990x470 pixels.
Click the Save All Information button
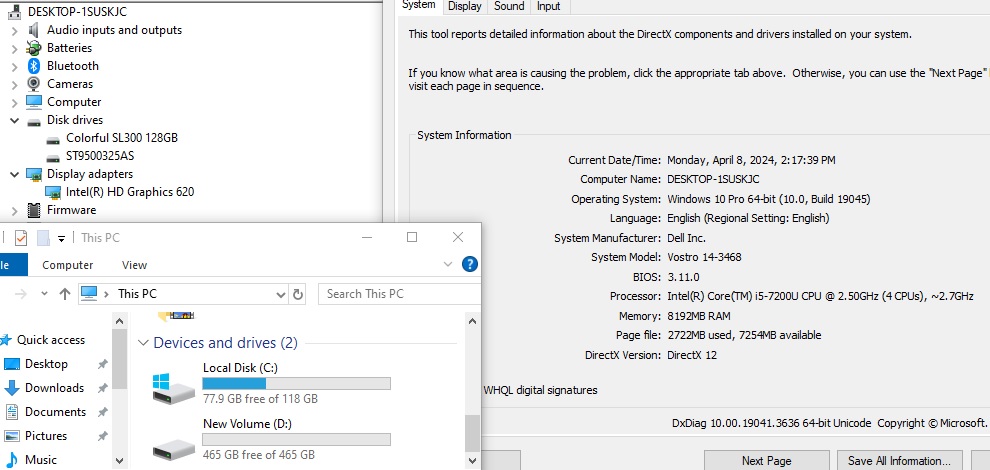coord(898,460)
